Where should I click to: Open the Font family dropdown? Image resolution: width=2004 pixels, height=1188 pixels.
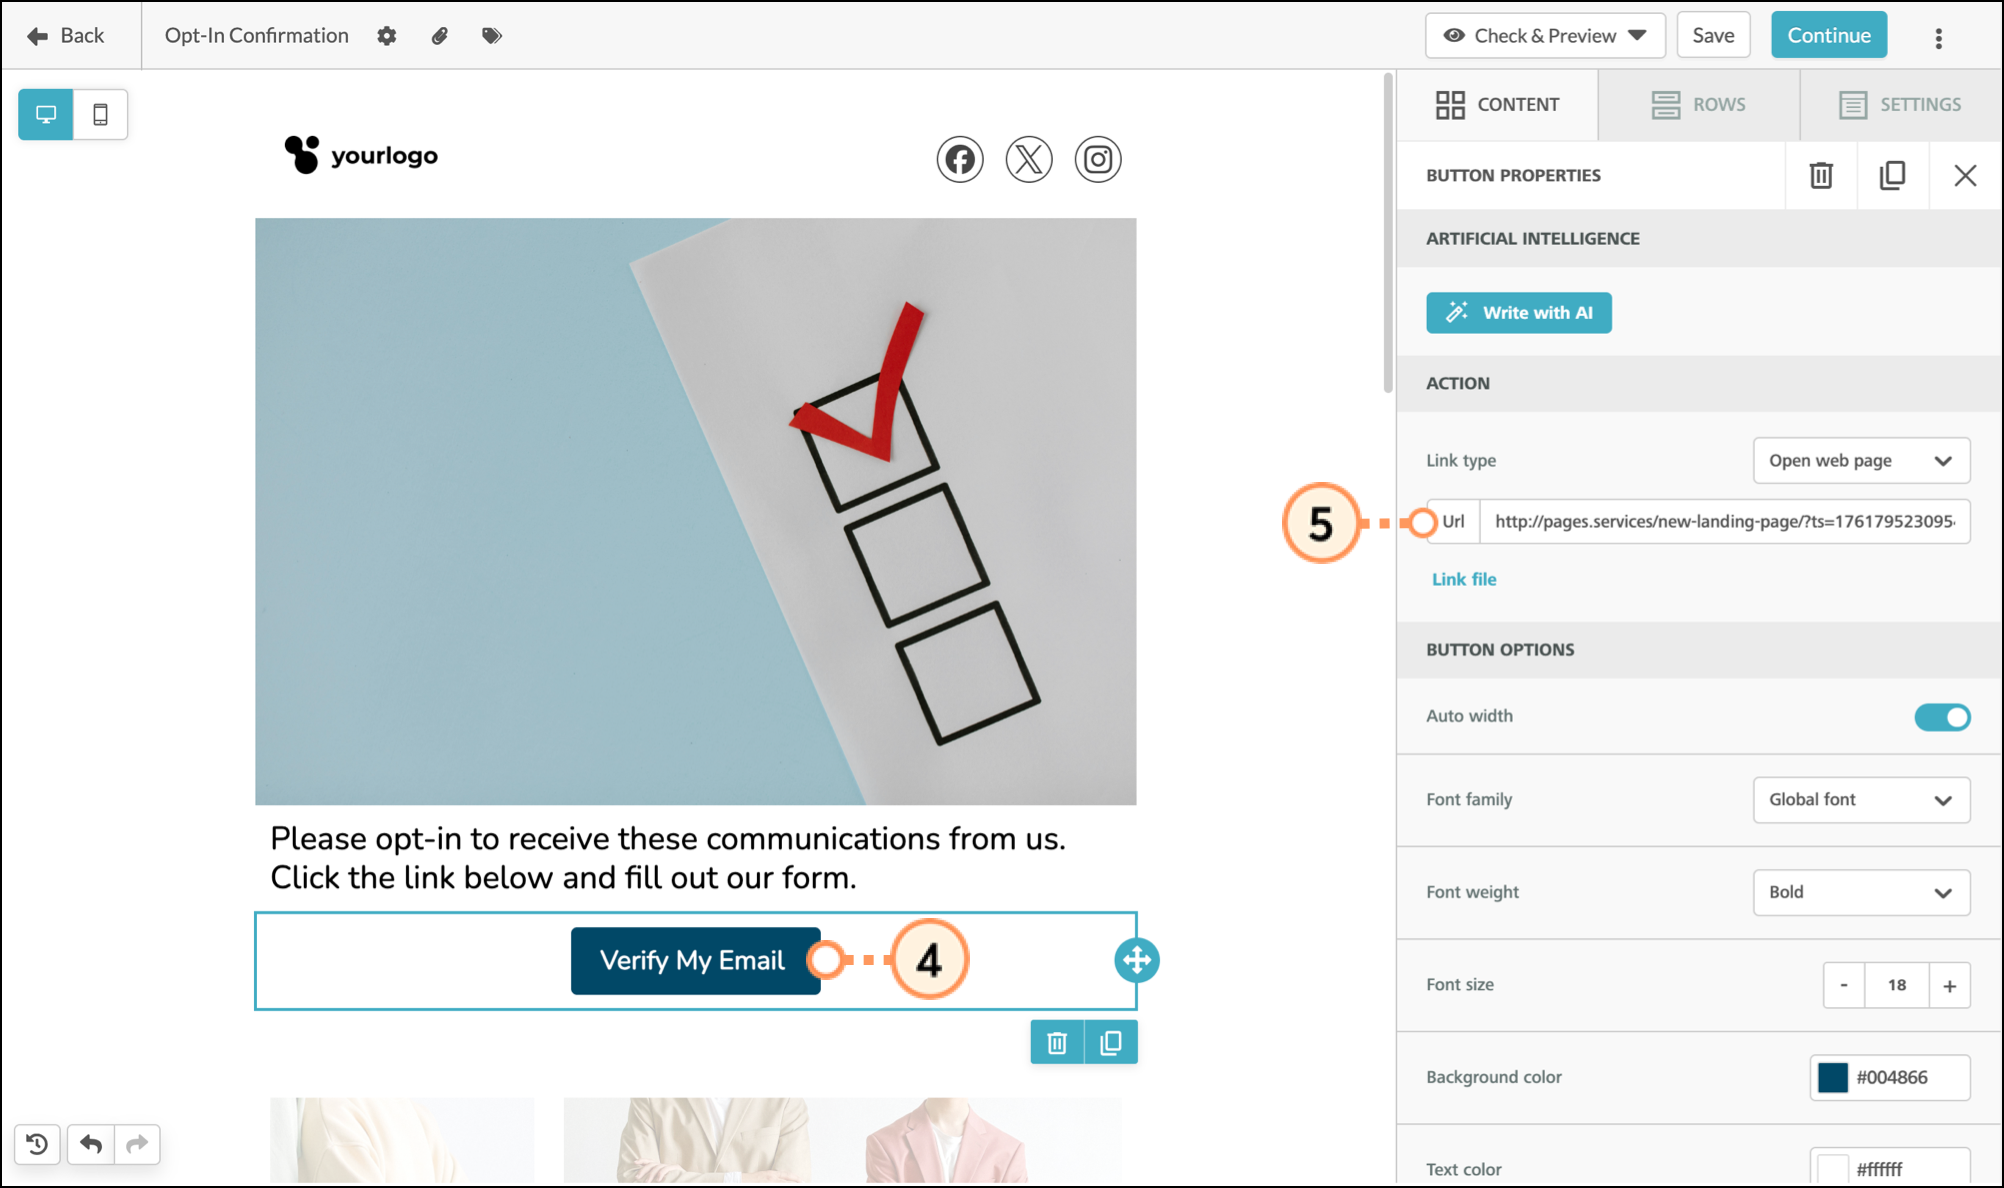[1860, 800]
